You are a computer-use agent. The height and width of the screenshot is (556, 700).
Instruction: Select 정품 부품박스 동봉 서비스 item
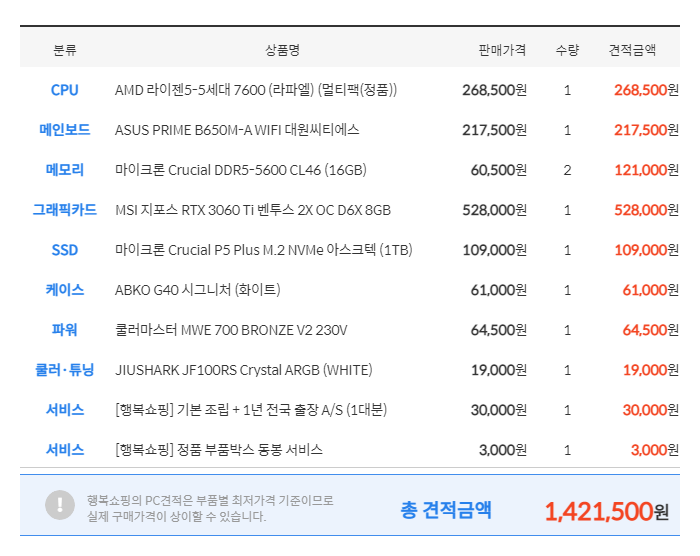(x=219, y=450)
